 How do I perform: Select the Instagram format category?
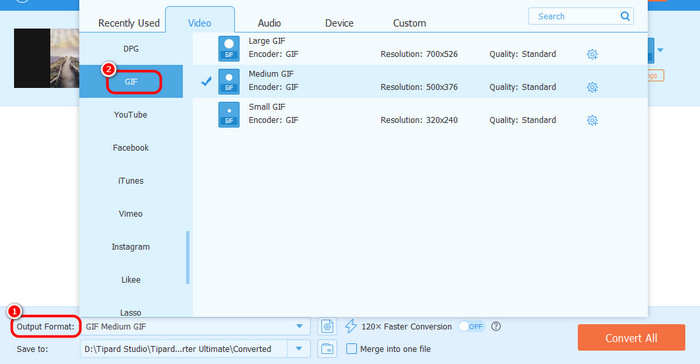coord(131,247)
